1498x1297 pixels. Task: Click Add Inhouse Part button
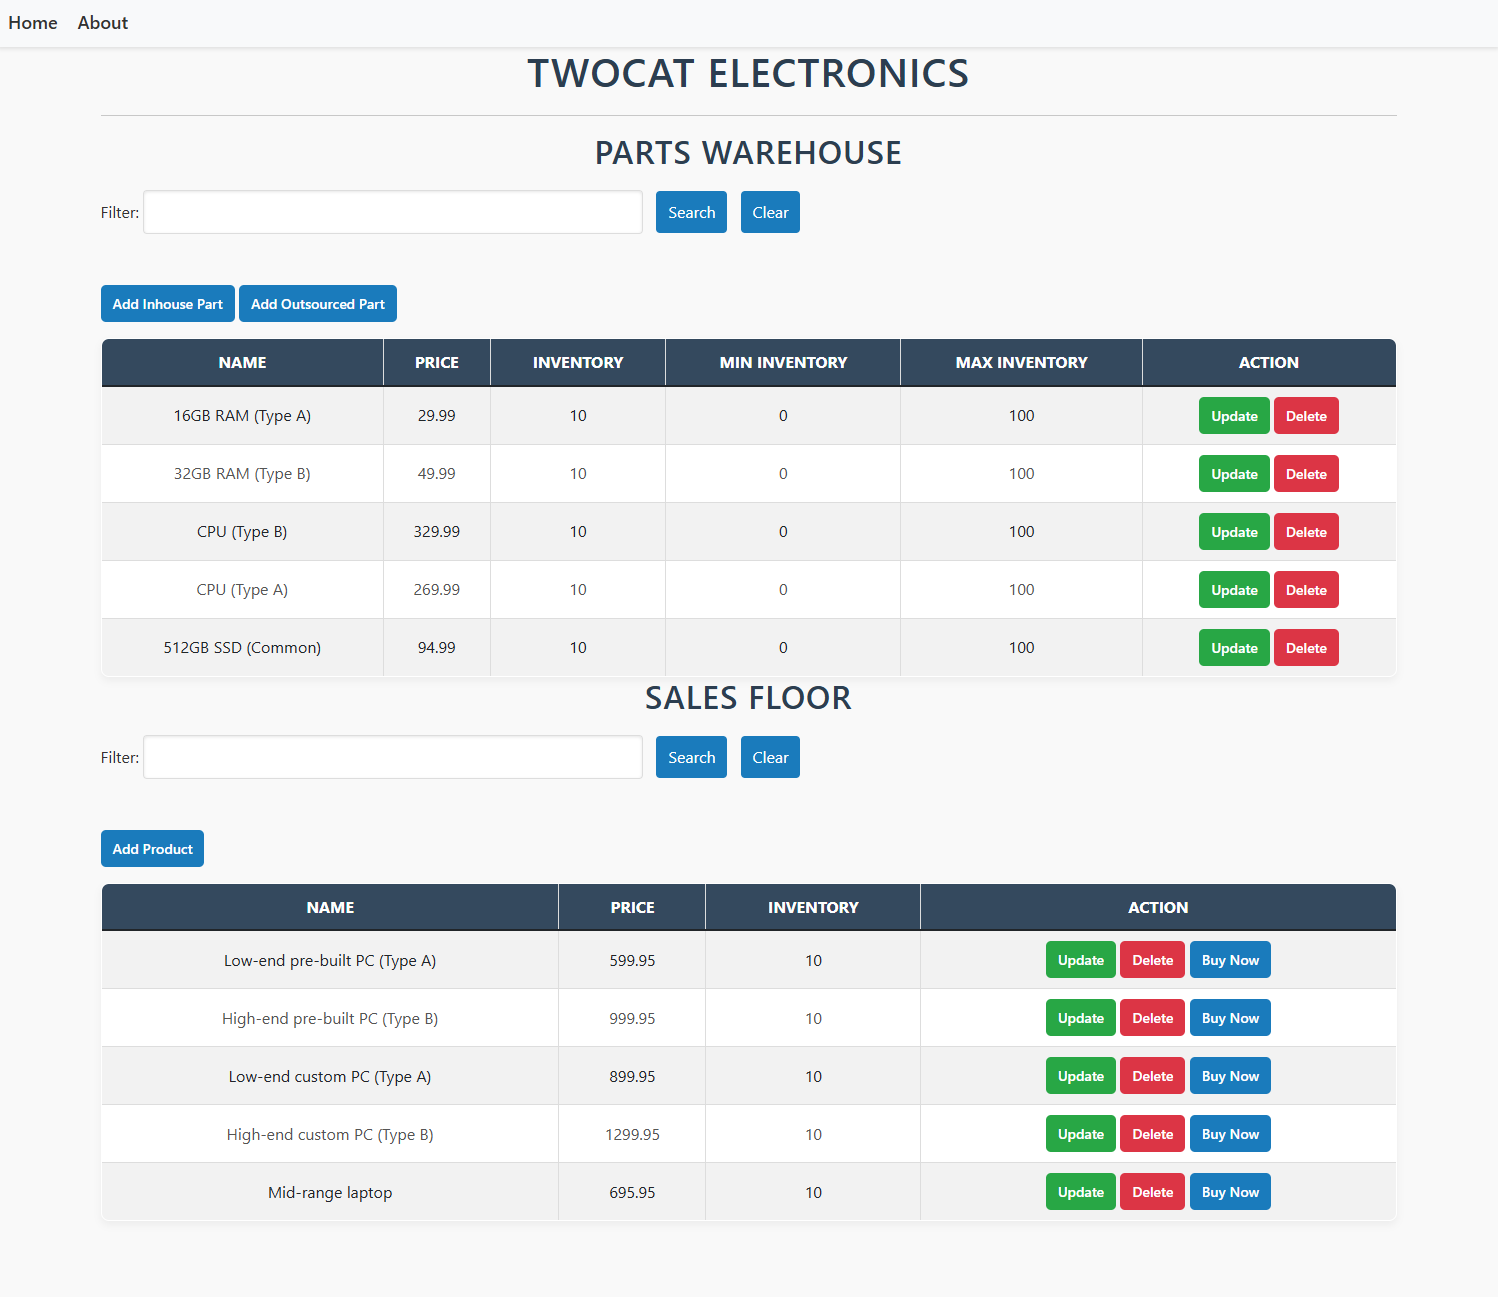pos(168,304)
